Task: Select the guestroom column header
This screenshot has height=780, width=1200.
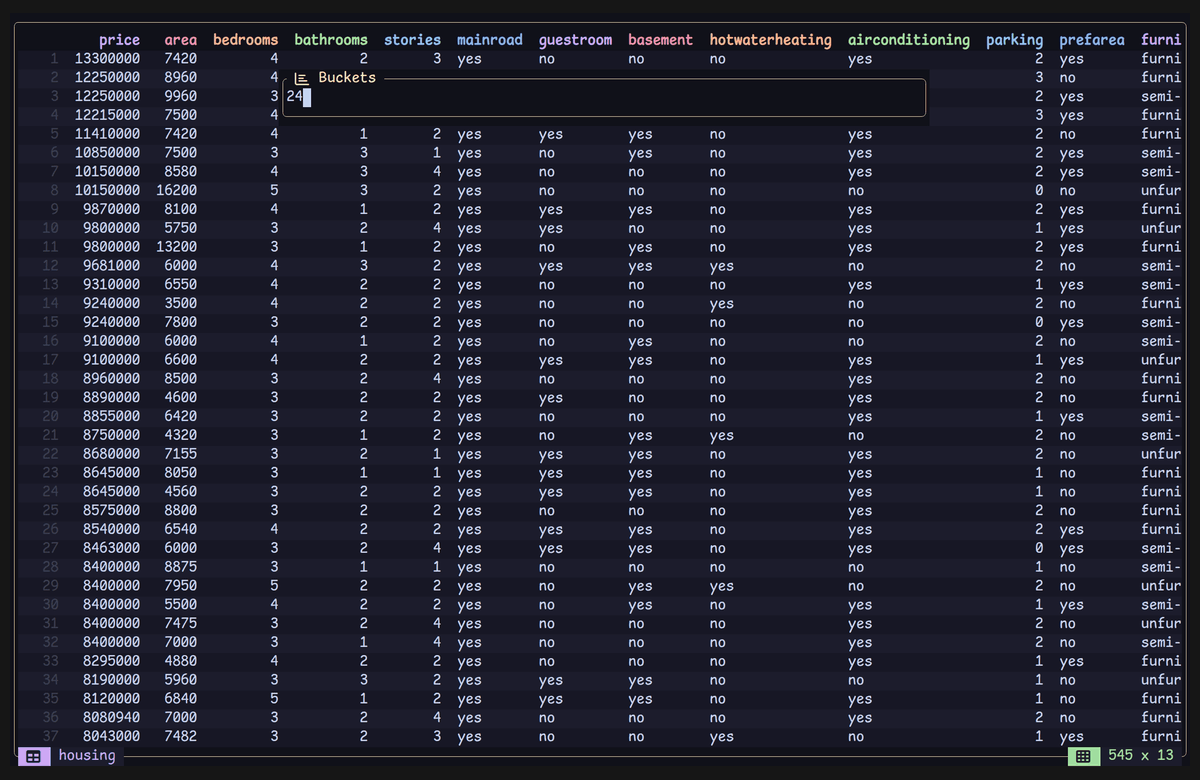Action: (575, 40)
